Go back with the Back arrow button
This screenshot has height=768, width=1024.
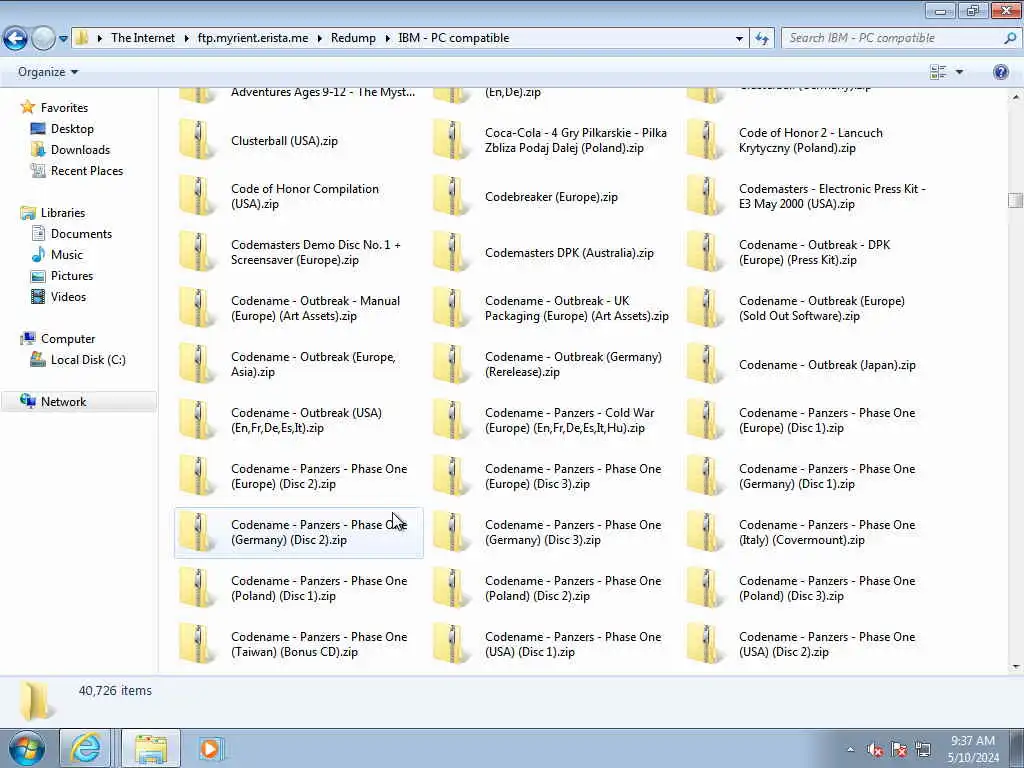pos(16,38)
